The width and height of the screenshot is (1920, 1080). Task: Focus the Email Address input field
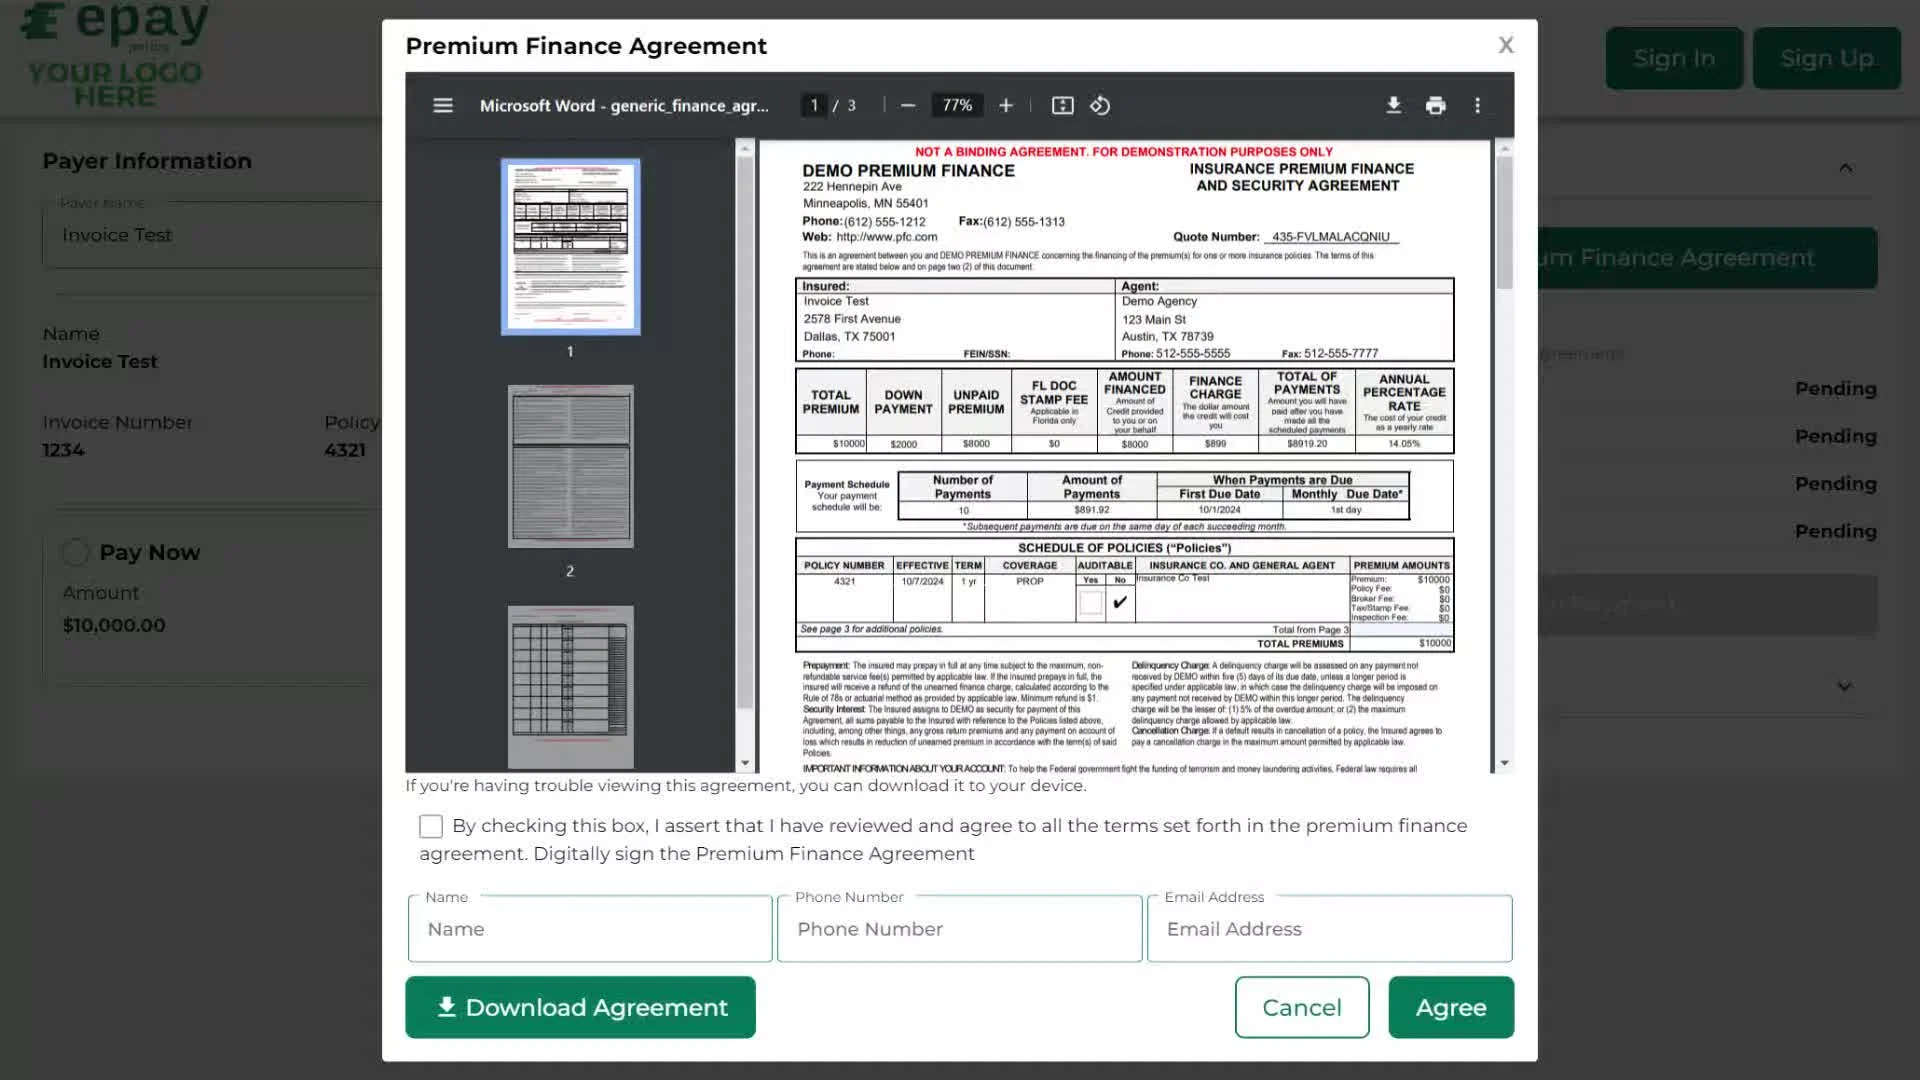pos(1329,929)
